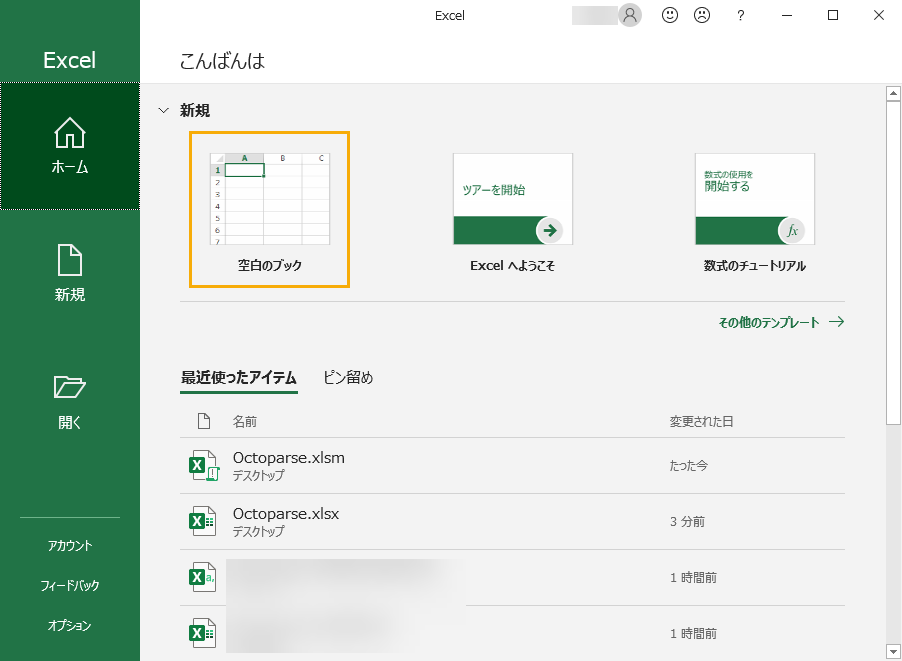902x661 pixels.
Task: Sort by the 変更された日 column header
Action: point(701,422)
